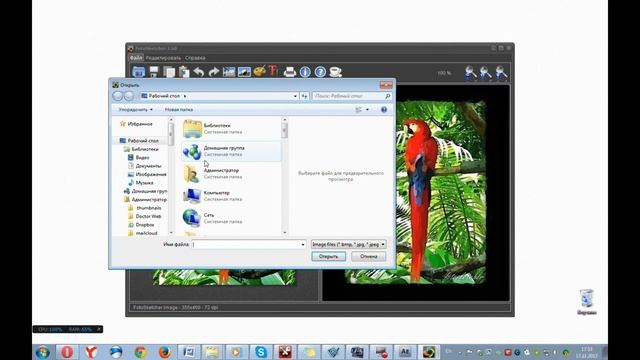Select Рабочий стол in the navigation pane
Image resolution: width=640 pixels, height=360 pixels.
139,140
